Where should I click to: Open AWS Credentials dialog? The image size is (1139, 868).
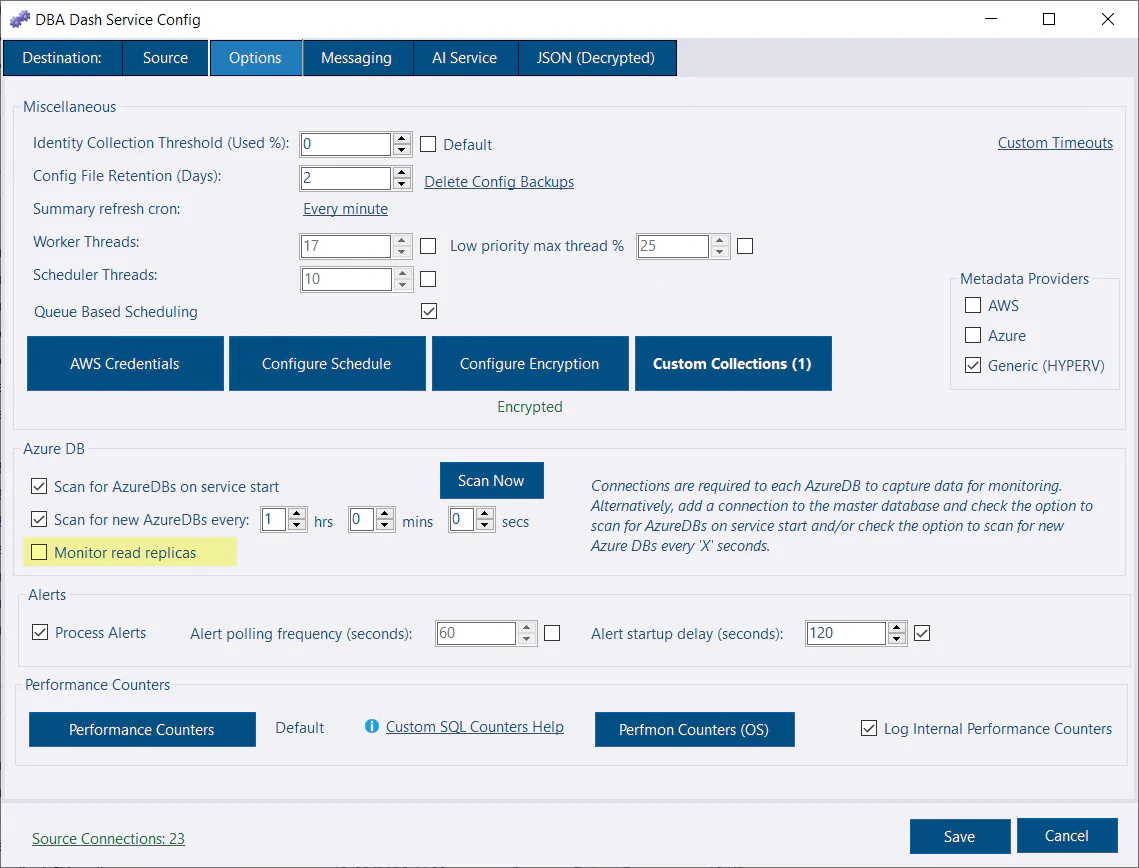tap(125, 363)
